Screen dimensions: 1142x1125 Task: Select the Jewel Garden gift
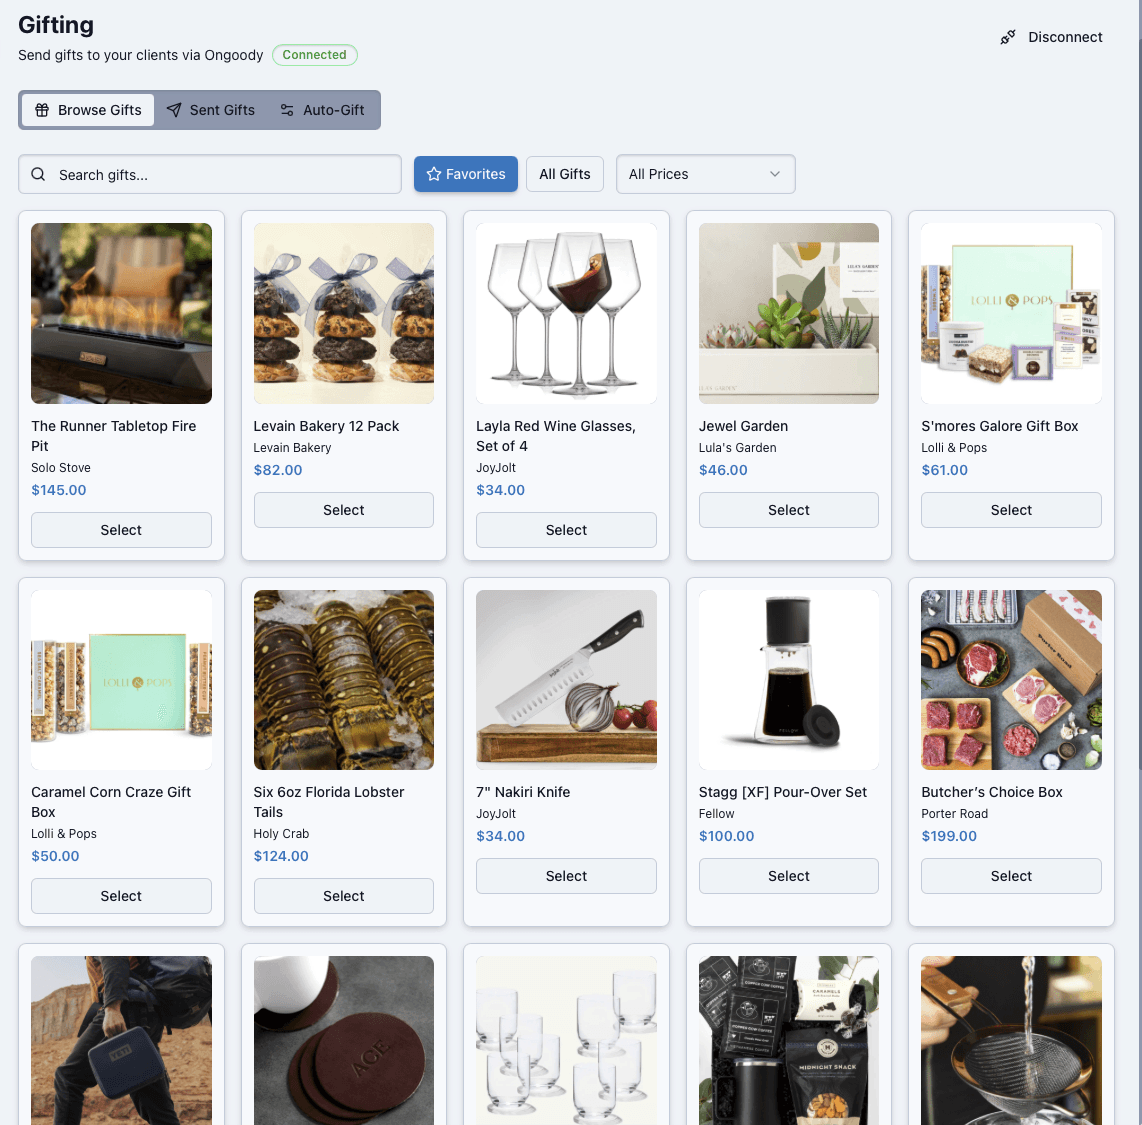[x=789, y=510]
